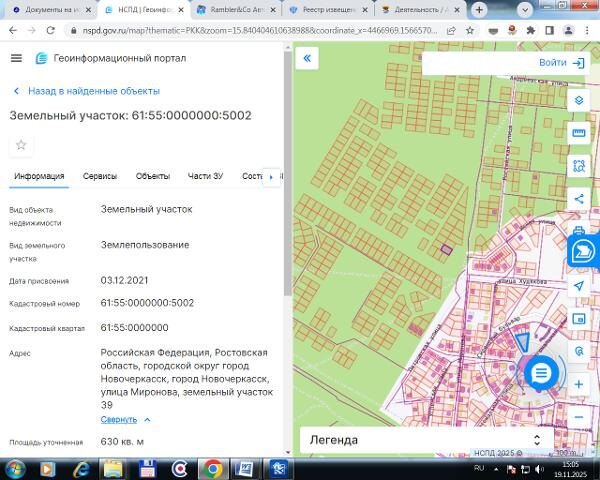Open the round chat bubble button

(541, 372)
